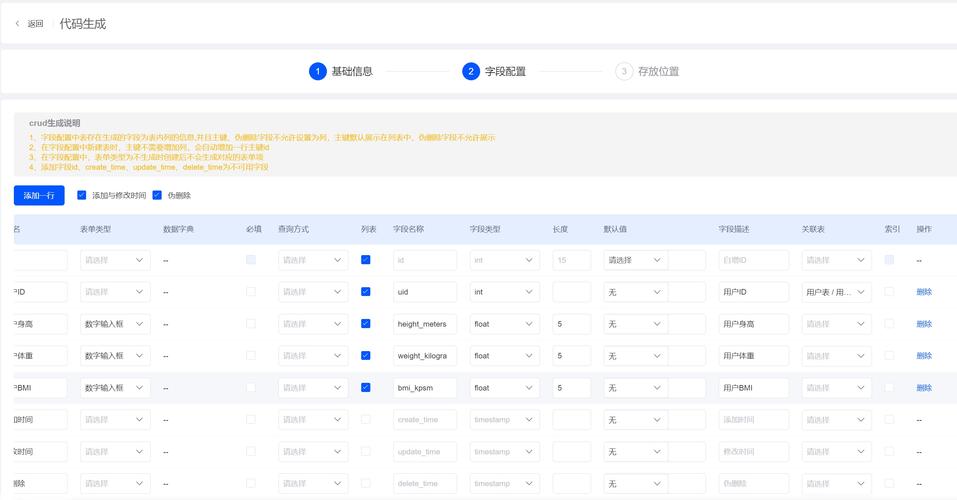Screen dimensions: 957x500
Task: Edit field name input weight_kilogra
Action: (x=425, y=355)
